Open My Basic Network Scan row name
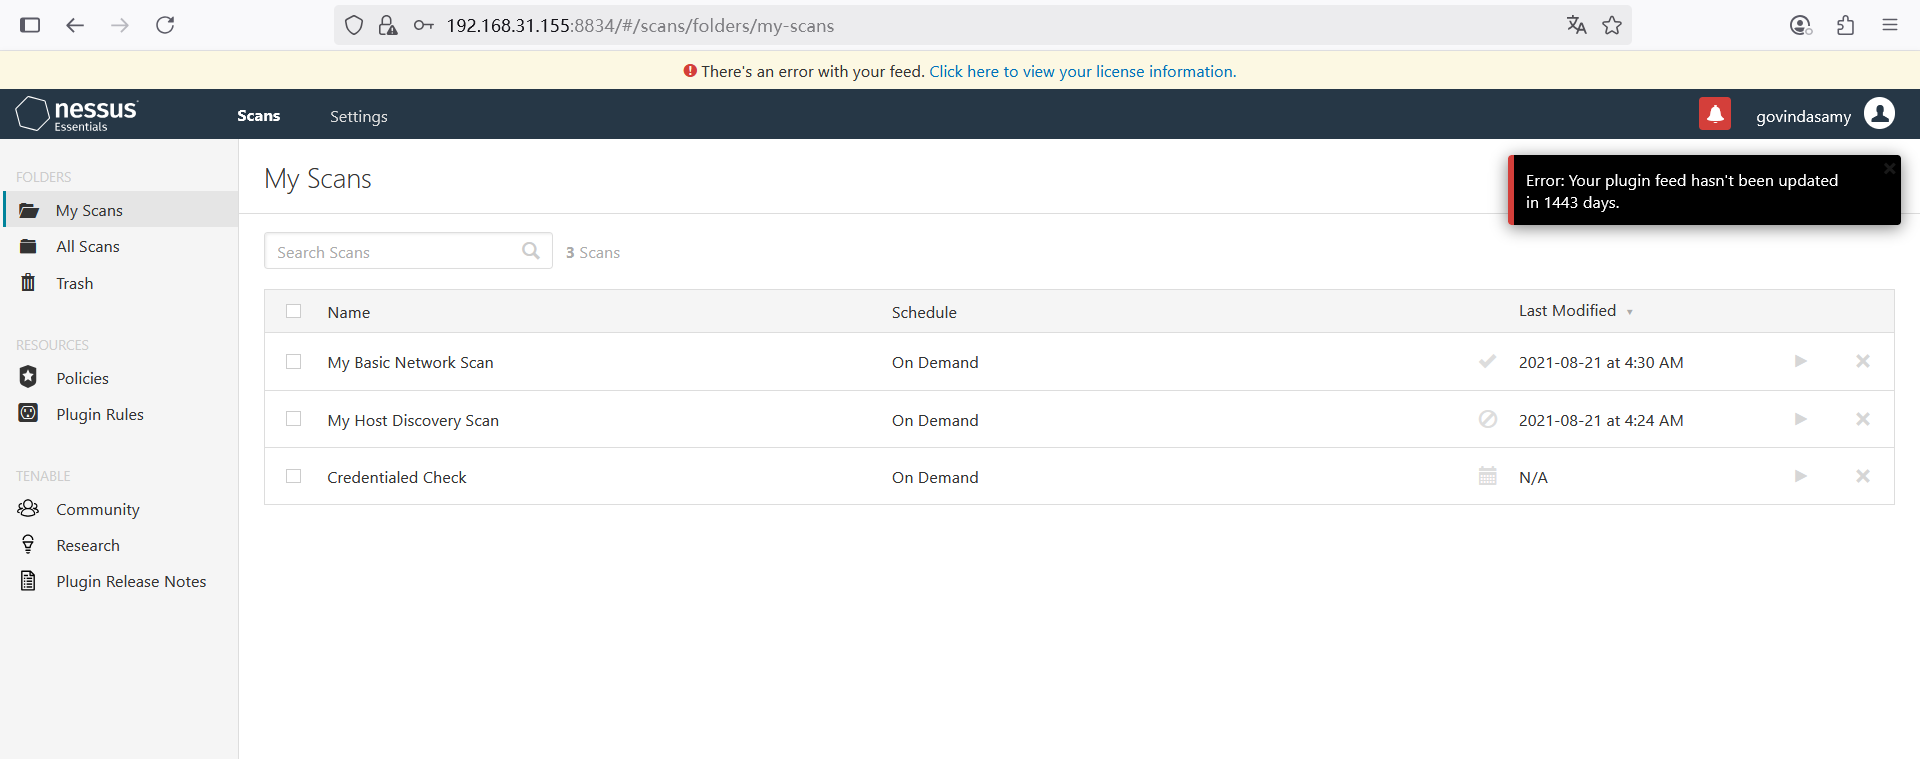This screenshot has width=1920, height=759. point(410,362)
